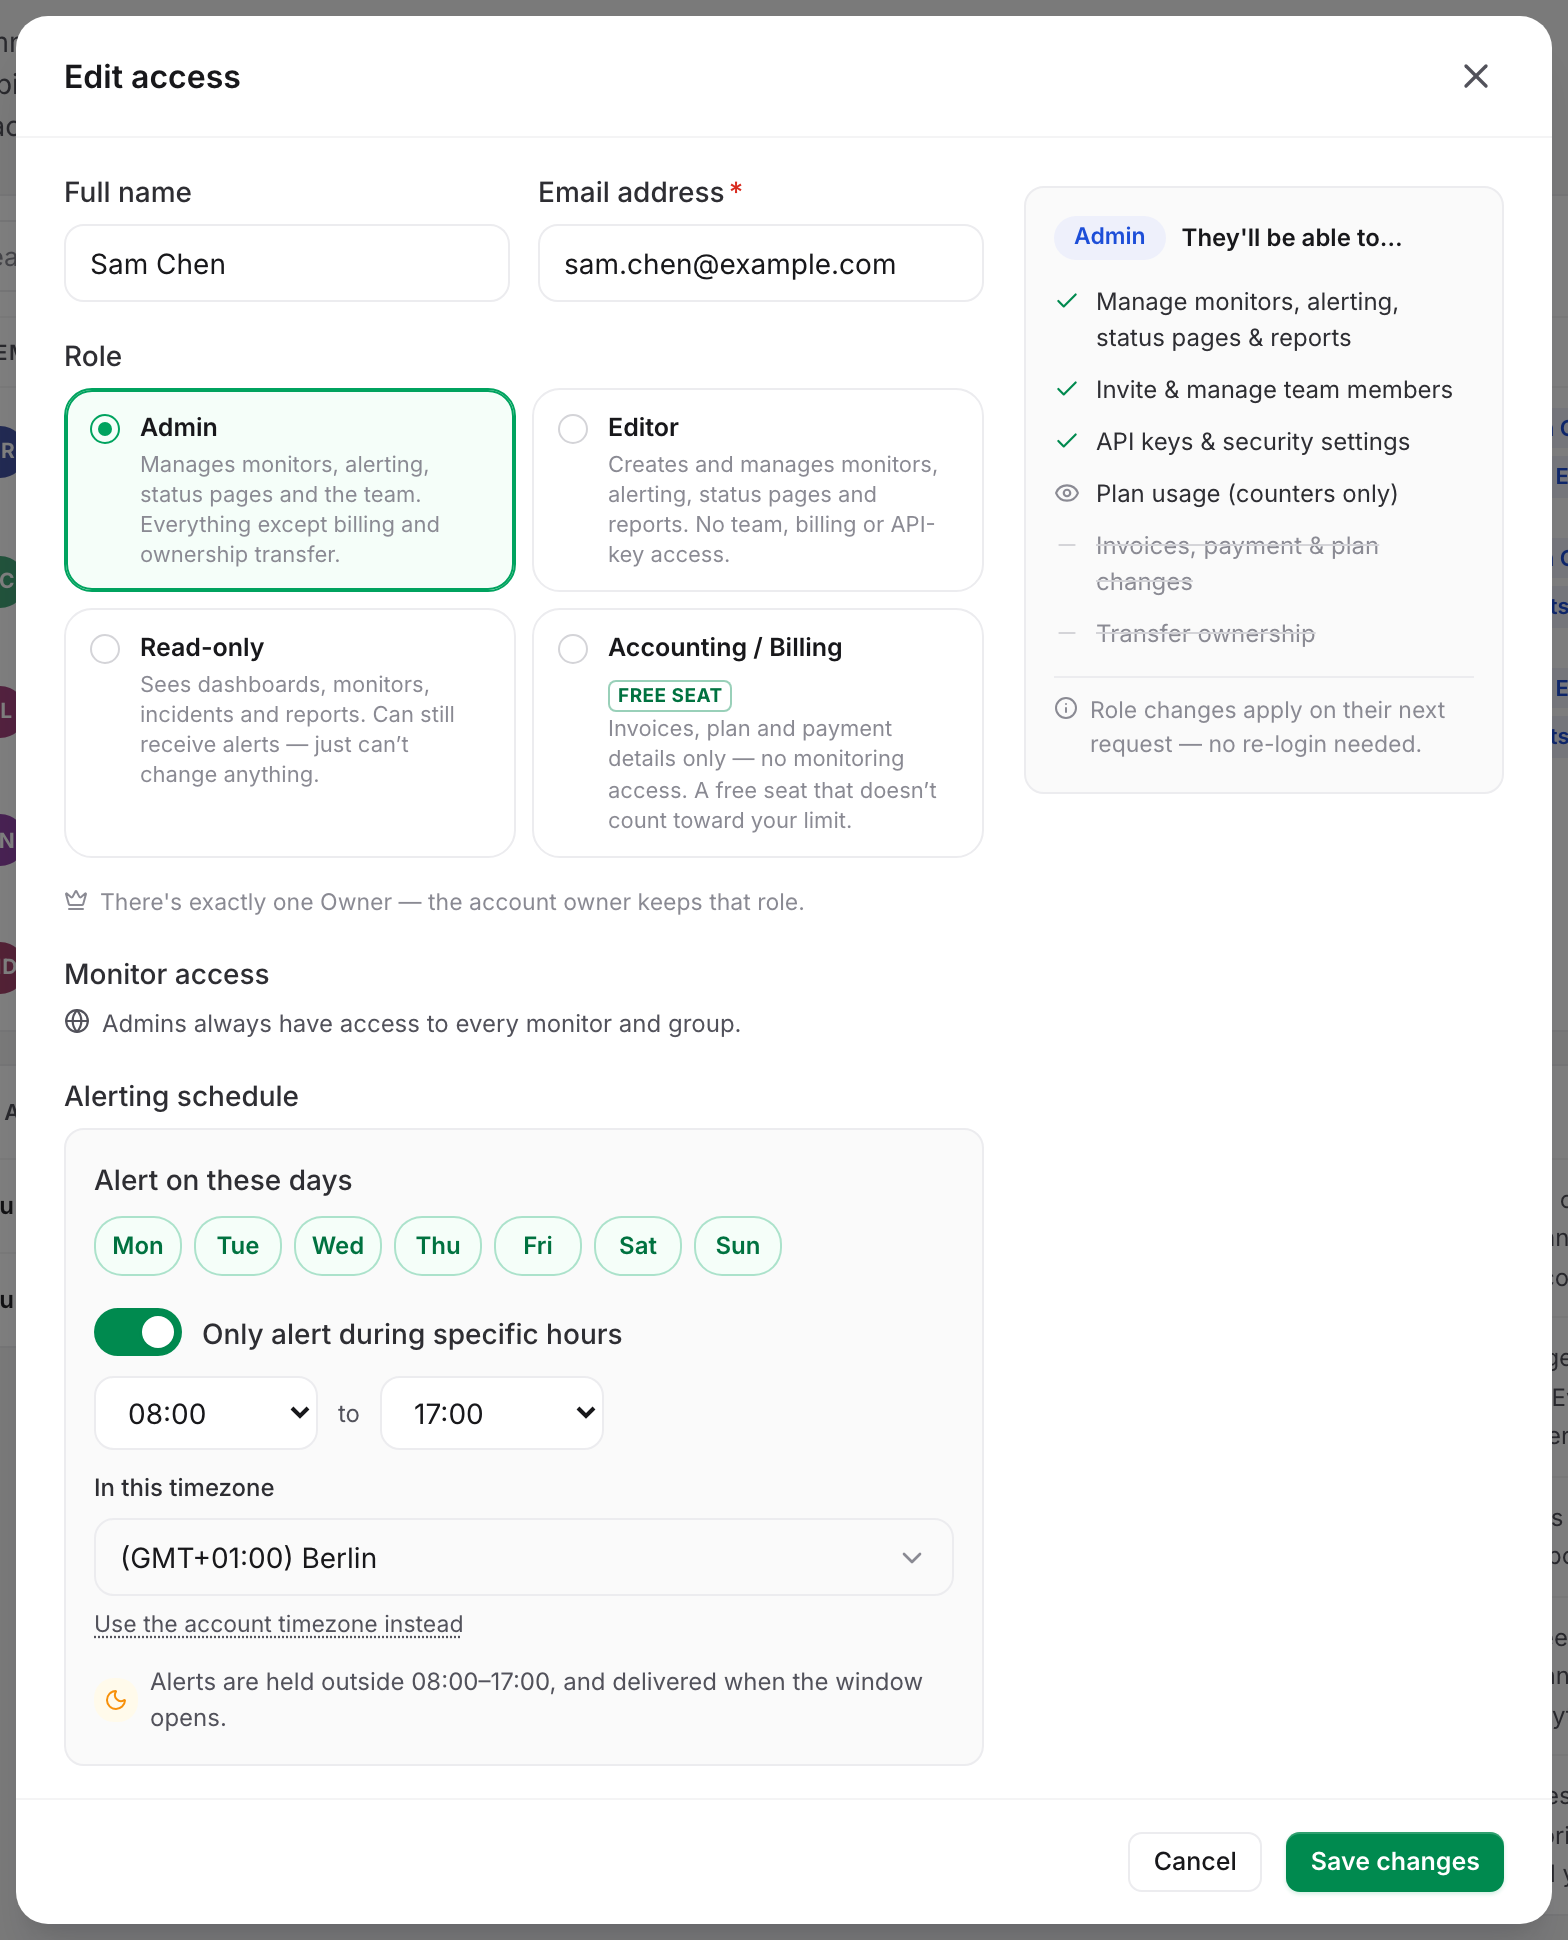Select the Read-only role
The width and height of the screenshot is (1568, 1940).
(x=290, y=733)
